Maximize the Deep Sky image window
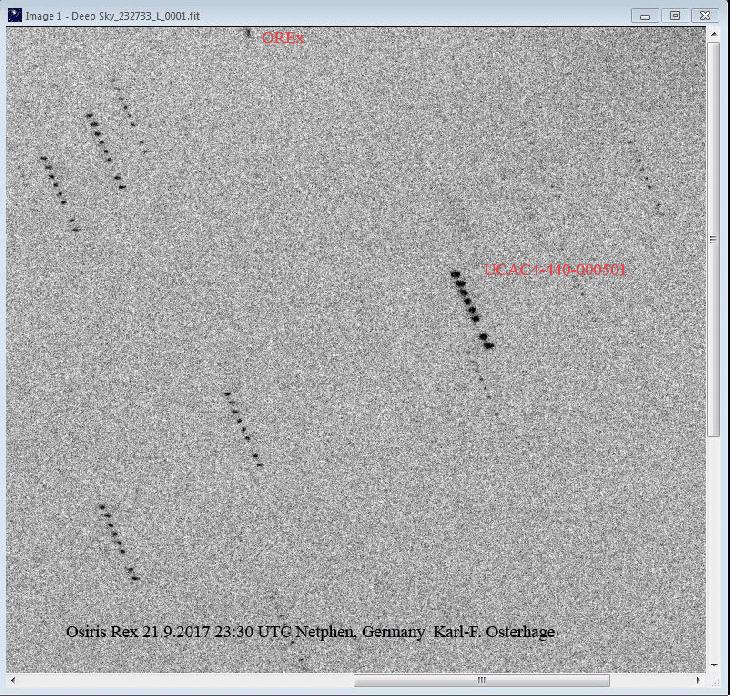The height and width of the screenshot is (696, 730). tap(675, 15)
